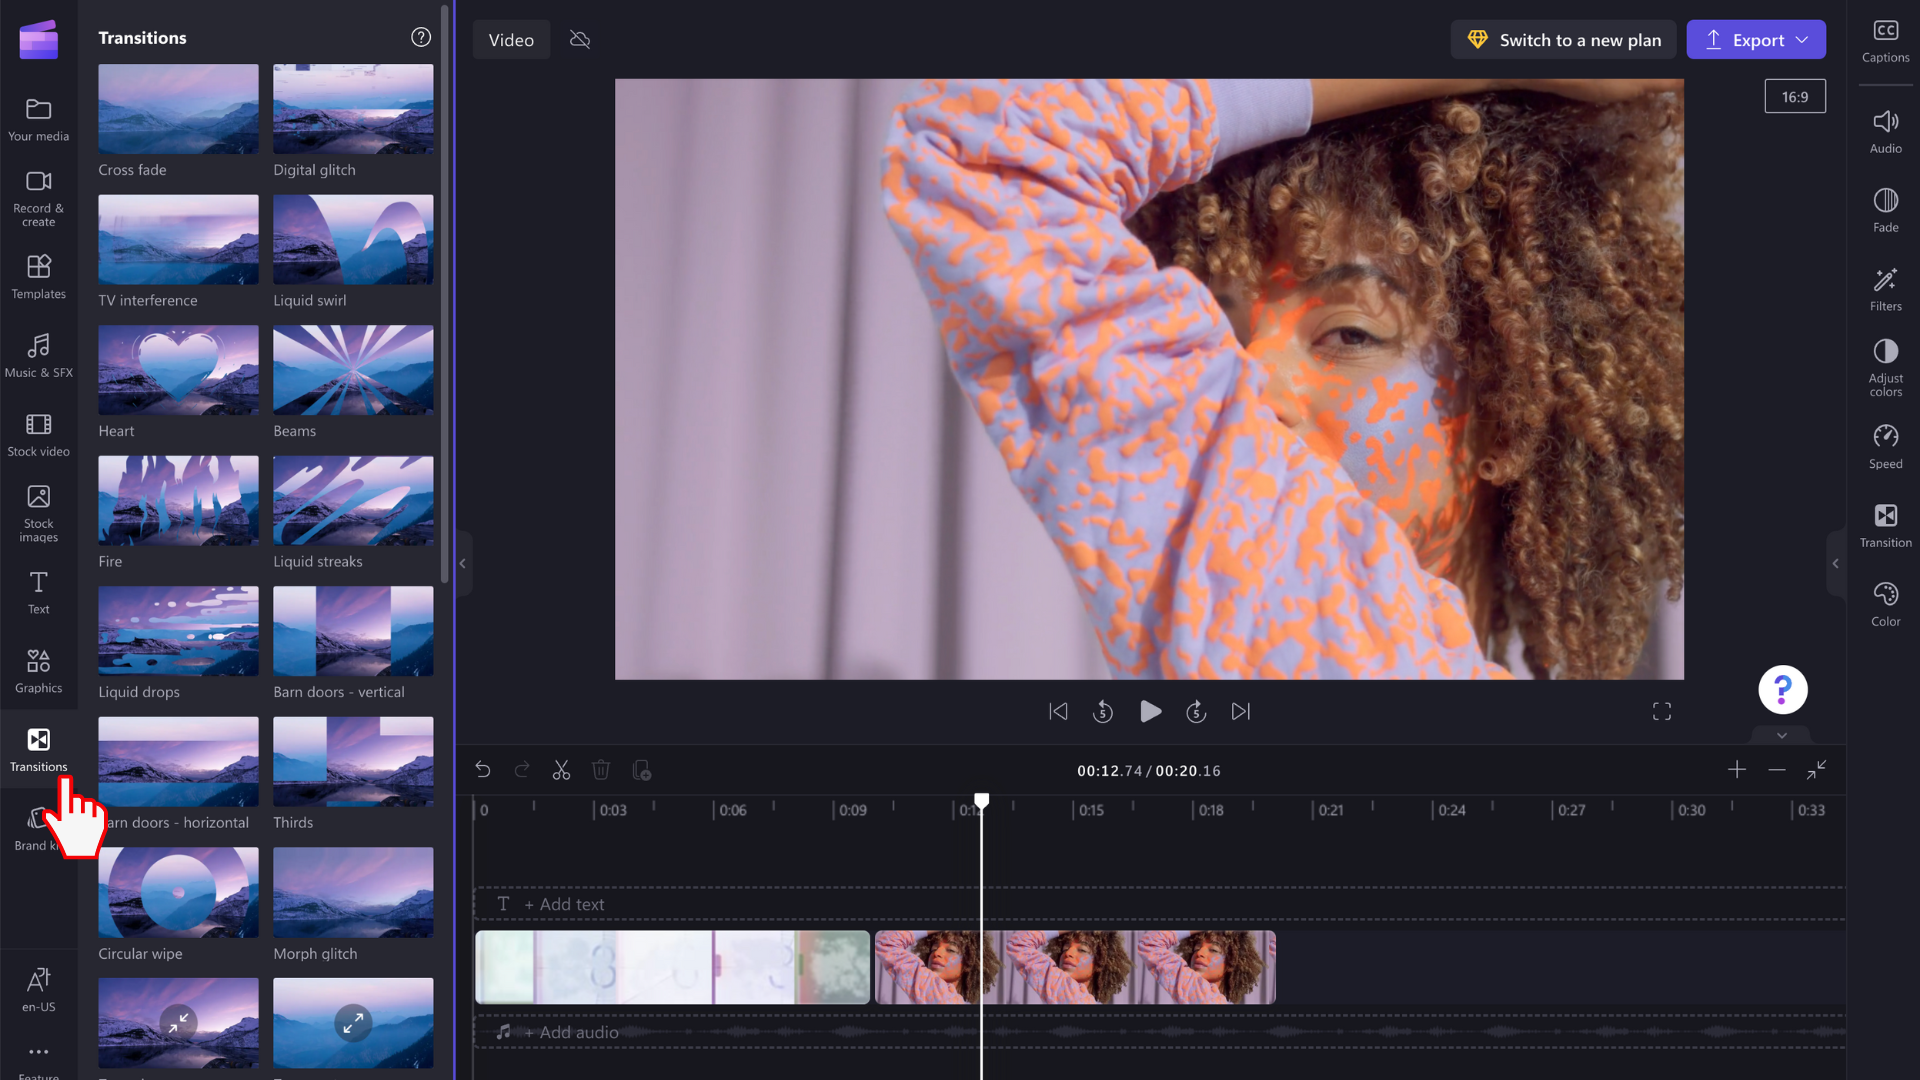Drag timeline playhead marker position
1920x1080 pixels.
coord(981,800)
